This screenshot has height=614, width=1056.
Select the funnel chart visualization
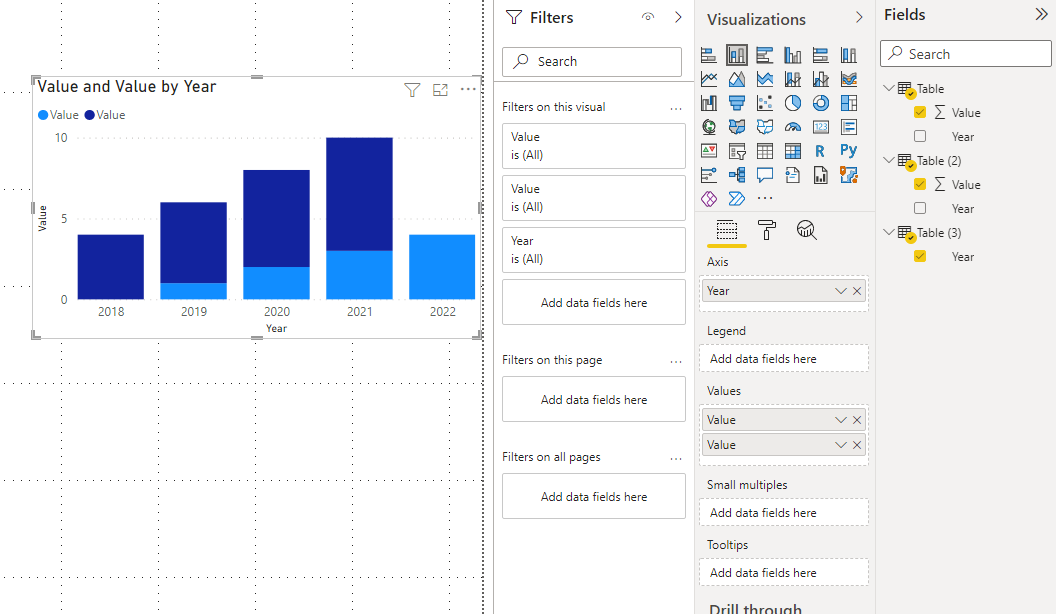coord(737,103)
